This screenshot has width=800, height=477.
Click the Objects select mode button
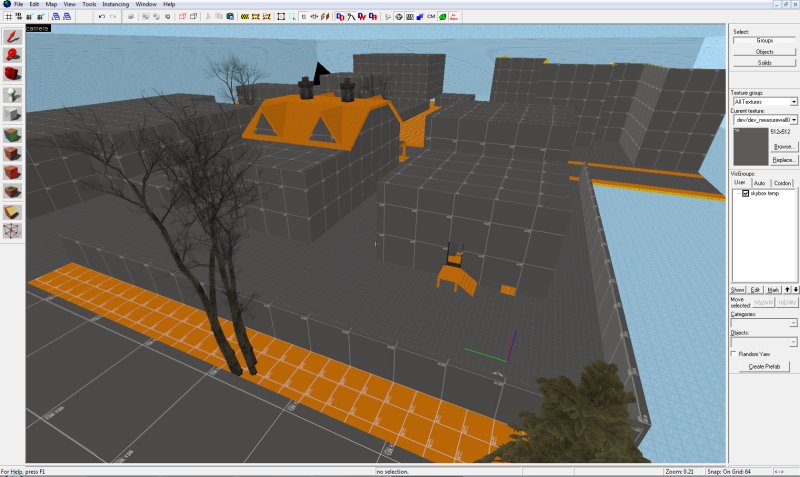764,52
